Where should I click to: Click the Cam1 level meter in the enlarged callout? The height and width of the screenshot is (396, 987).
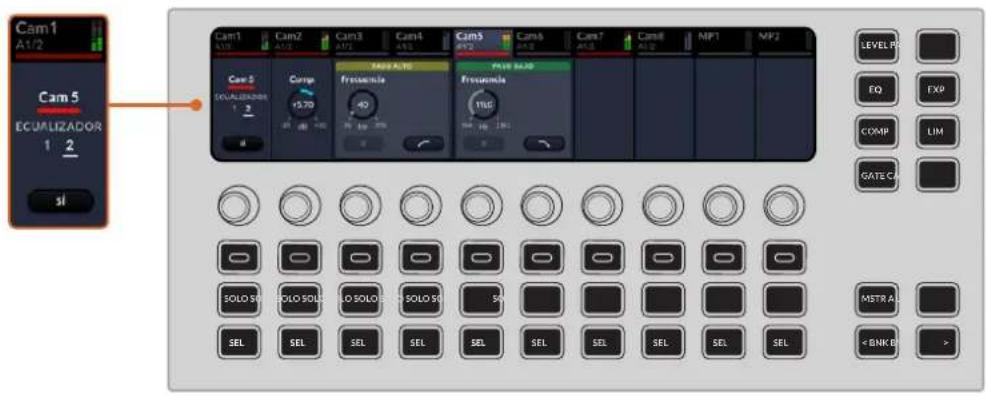coord(96,35)
